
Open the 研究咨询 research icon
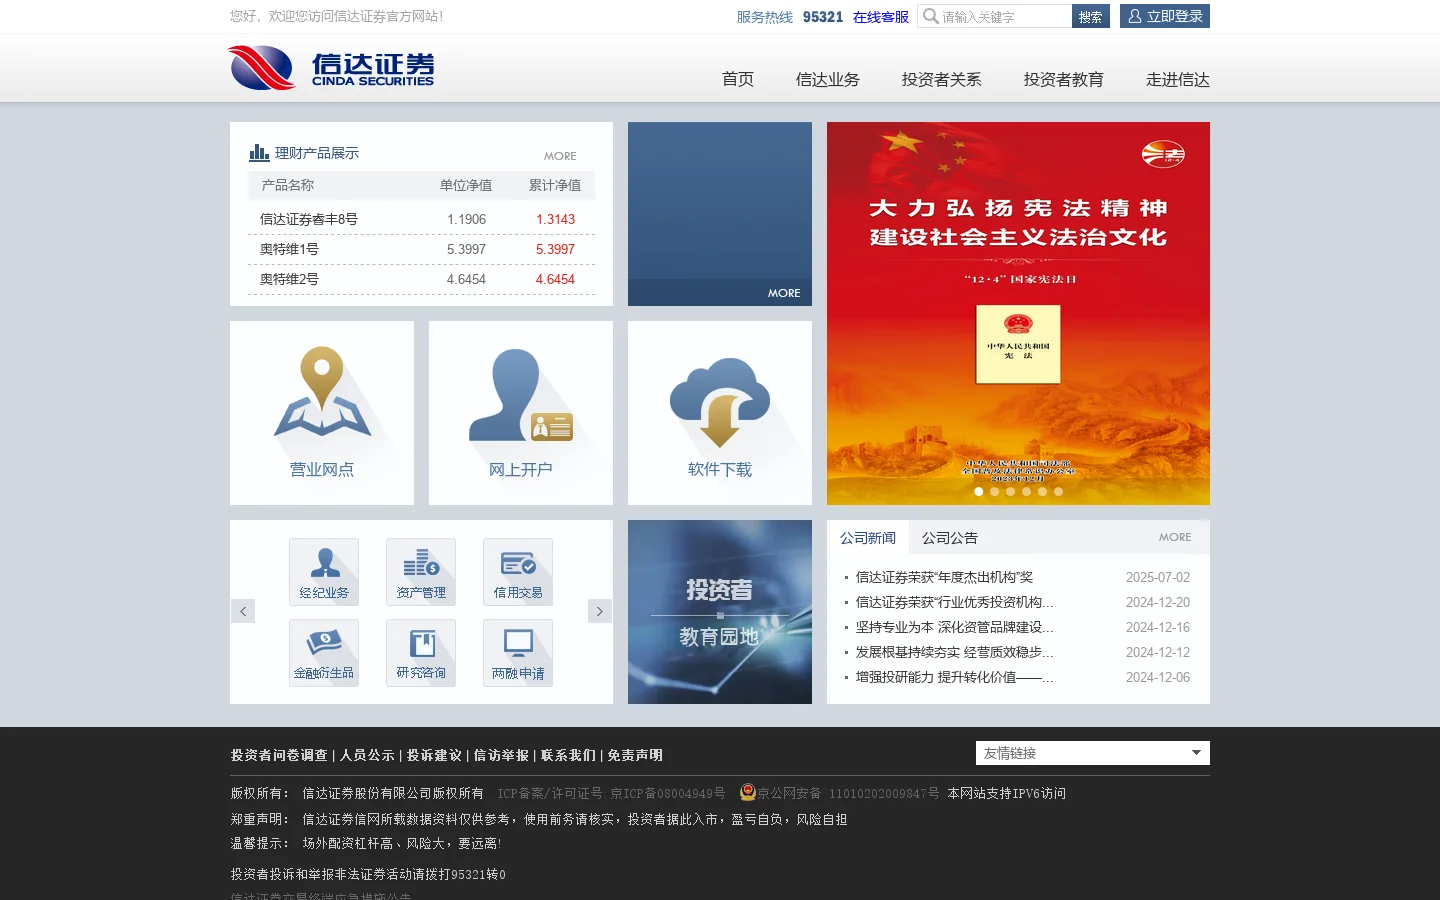tap(421, 652)
